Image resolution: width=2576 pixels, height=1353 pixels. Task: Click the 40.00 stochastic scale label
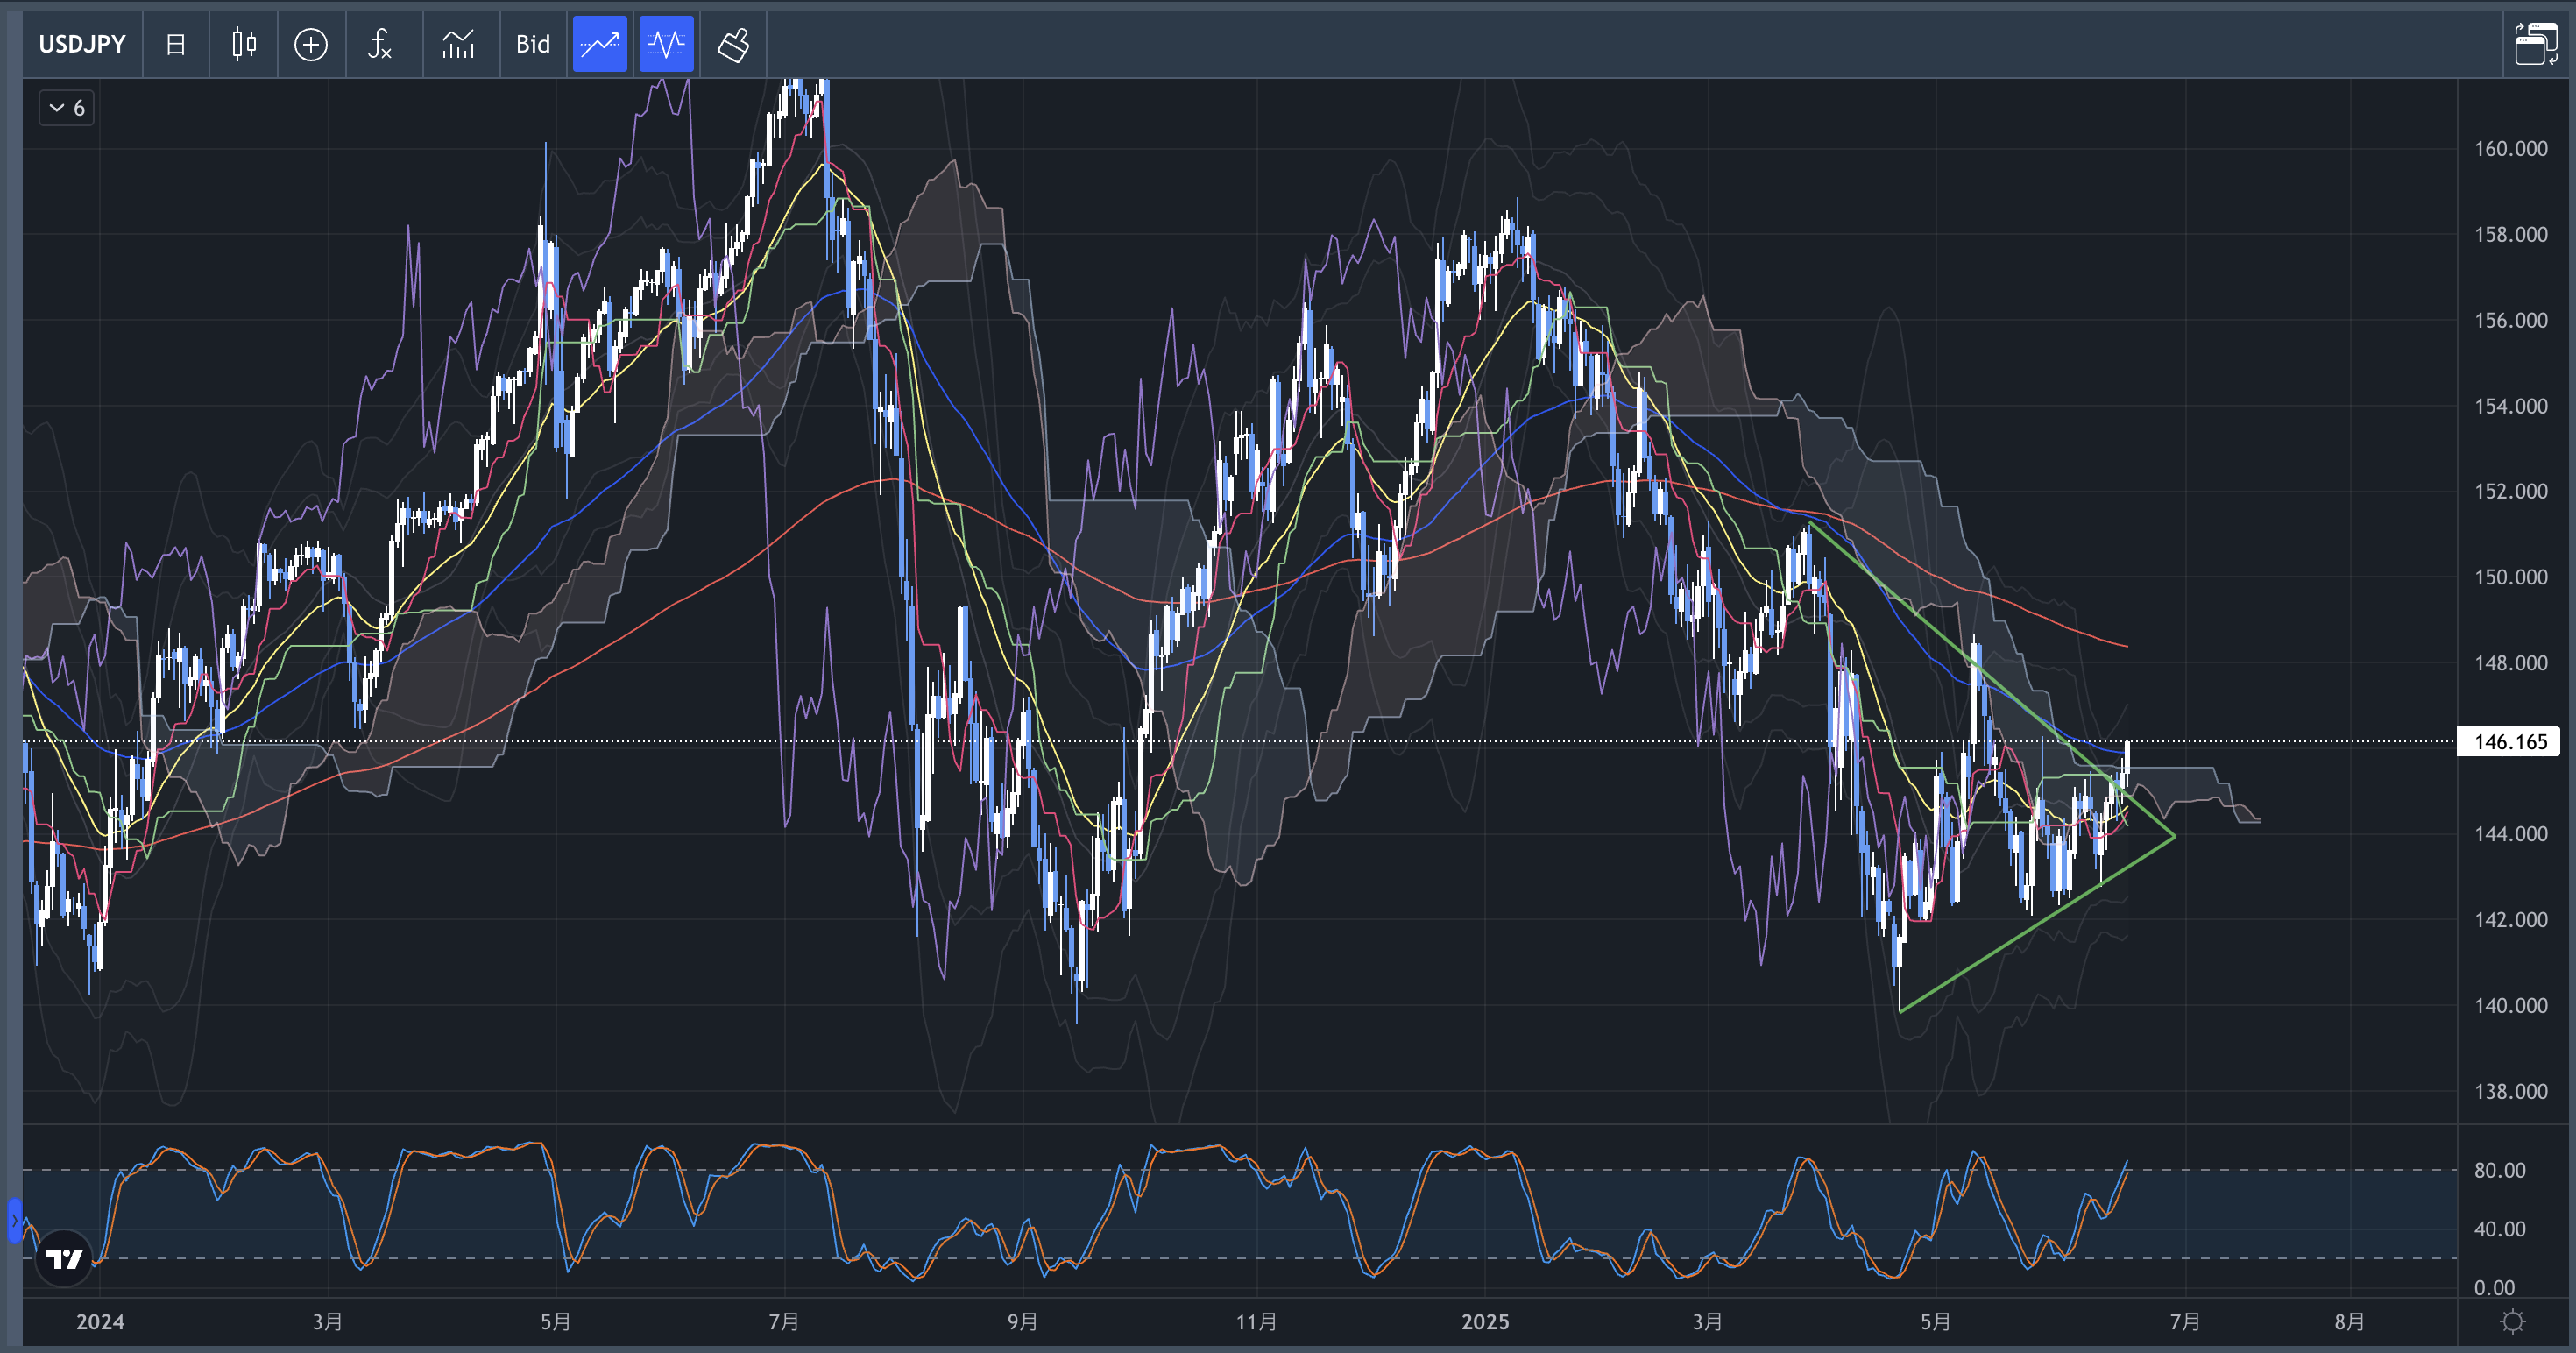click(2499, 1229)
